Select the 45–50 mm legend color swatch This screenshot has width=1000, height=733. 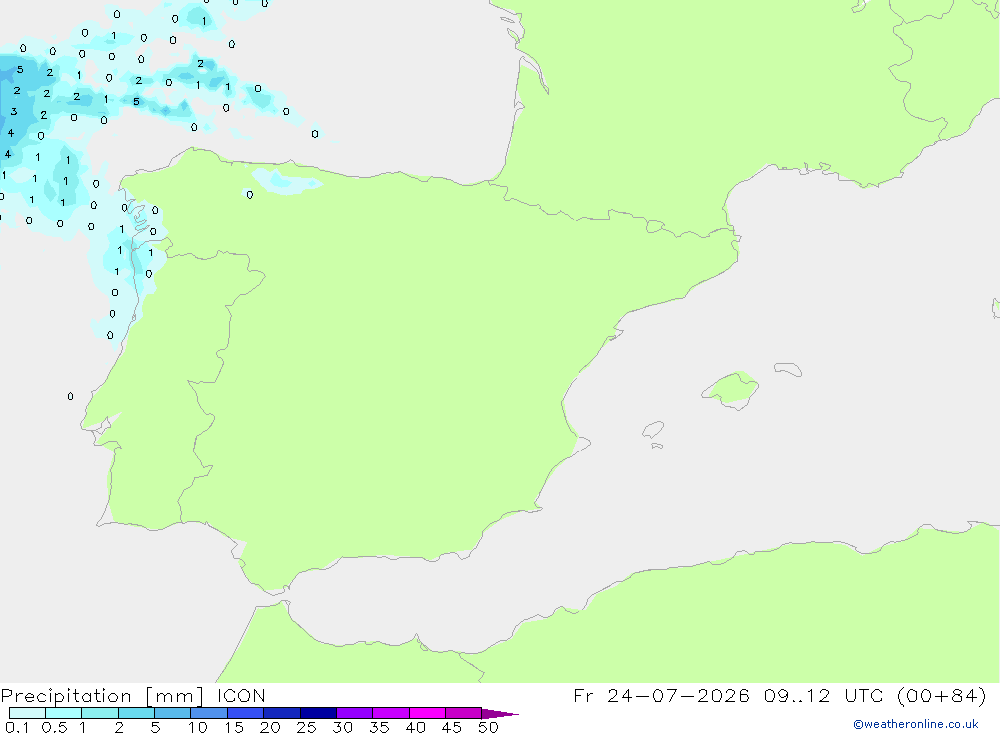click(x=464, y=713)
